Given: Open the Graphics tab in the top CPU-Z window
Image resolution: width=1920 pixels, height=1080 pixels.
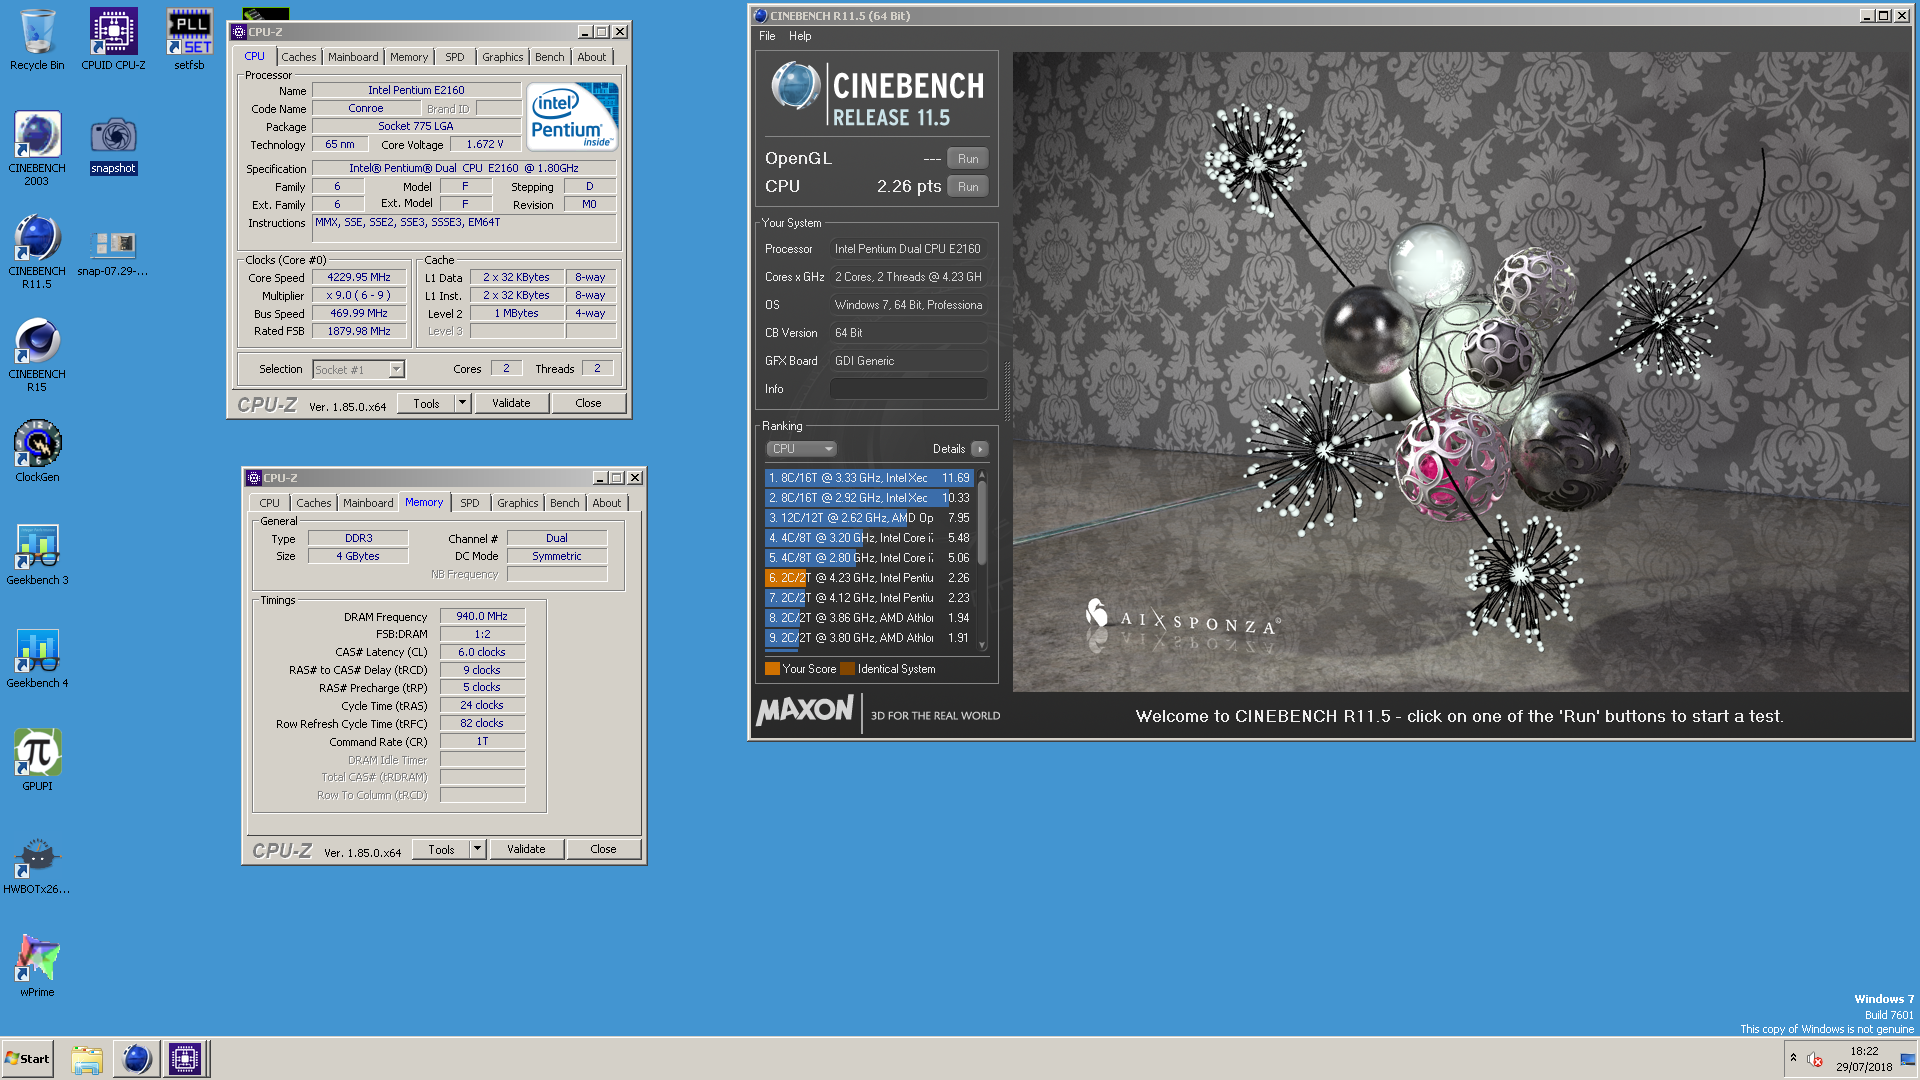Looking at the screenshot, I should click(502, 57).
